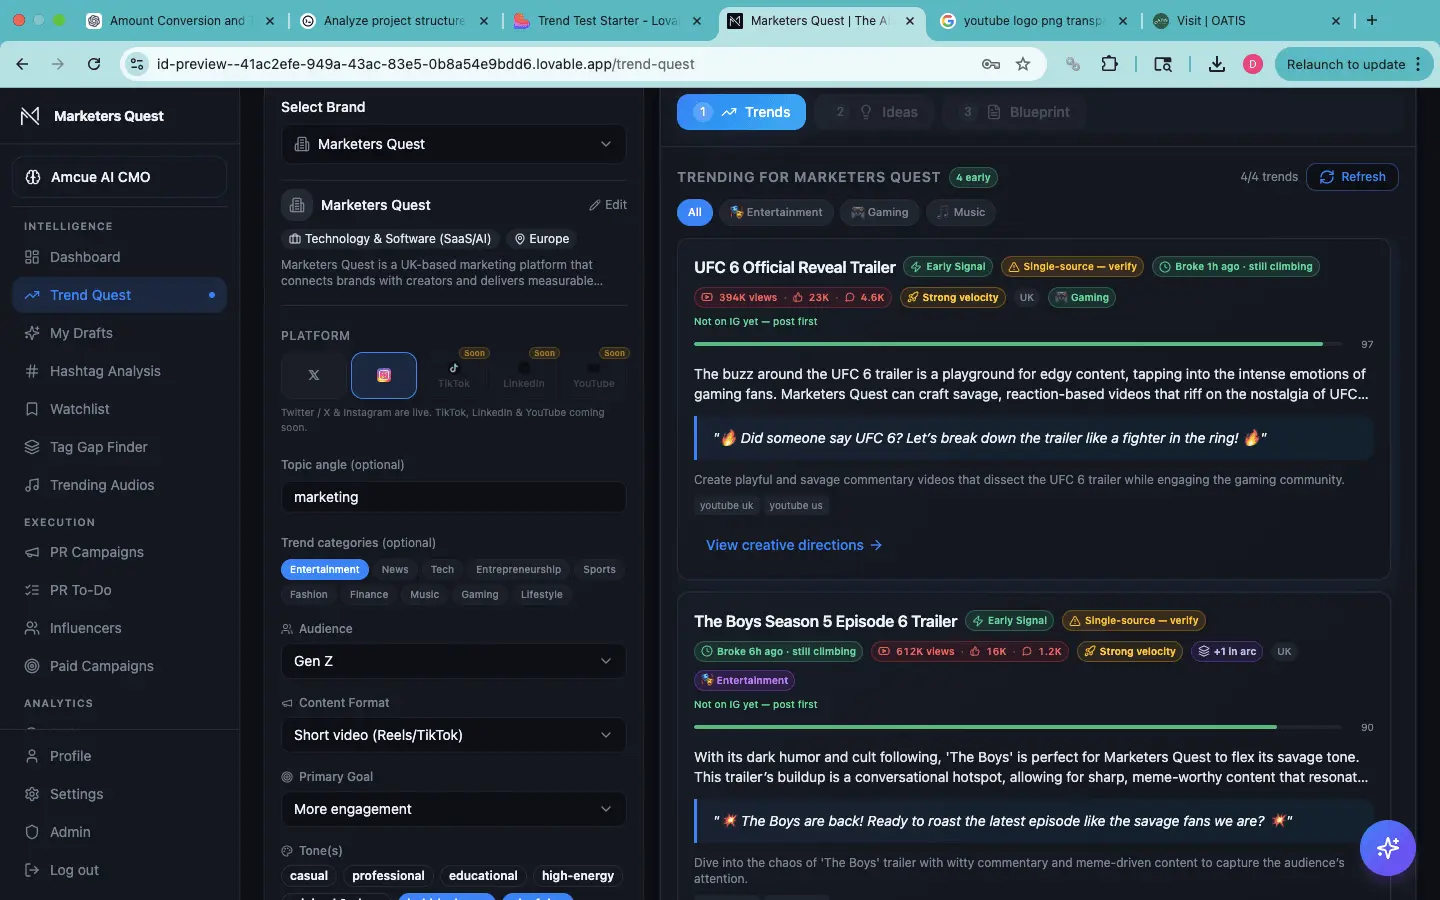
Task: Open the UFC 6 Official Reveal Trailer title
Action: click(795, 267)
